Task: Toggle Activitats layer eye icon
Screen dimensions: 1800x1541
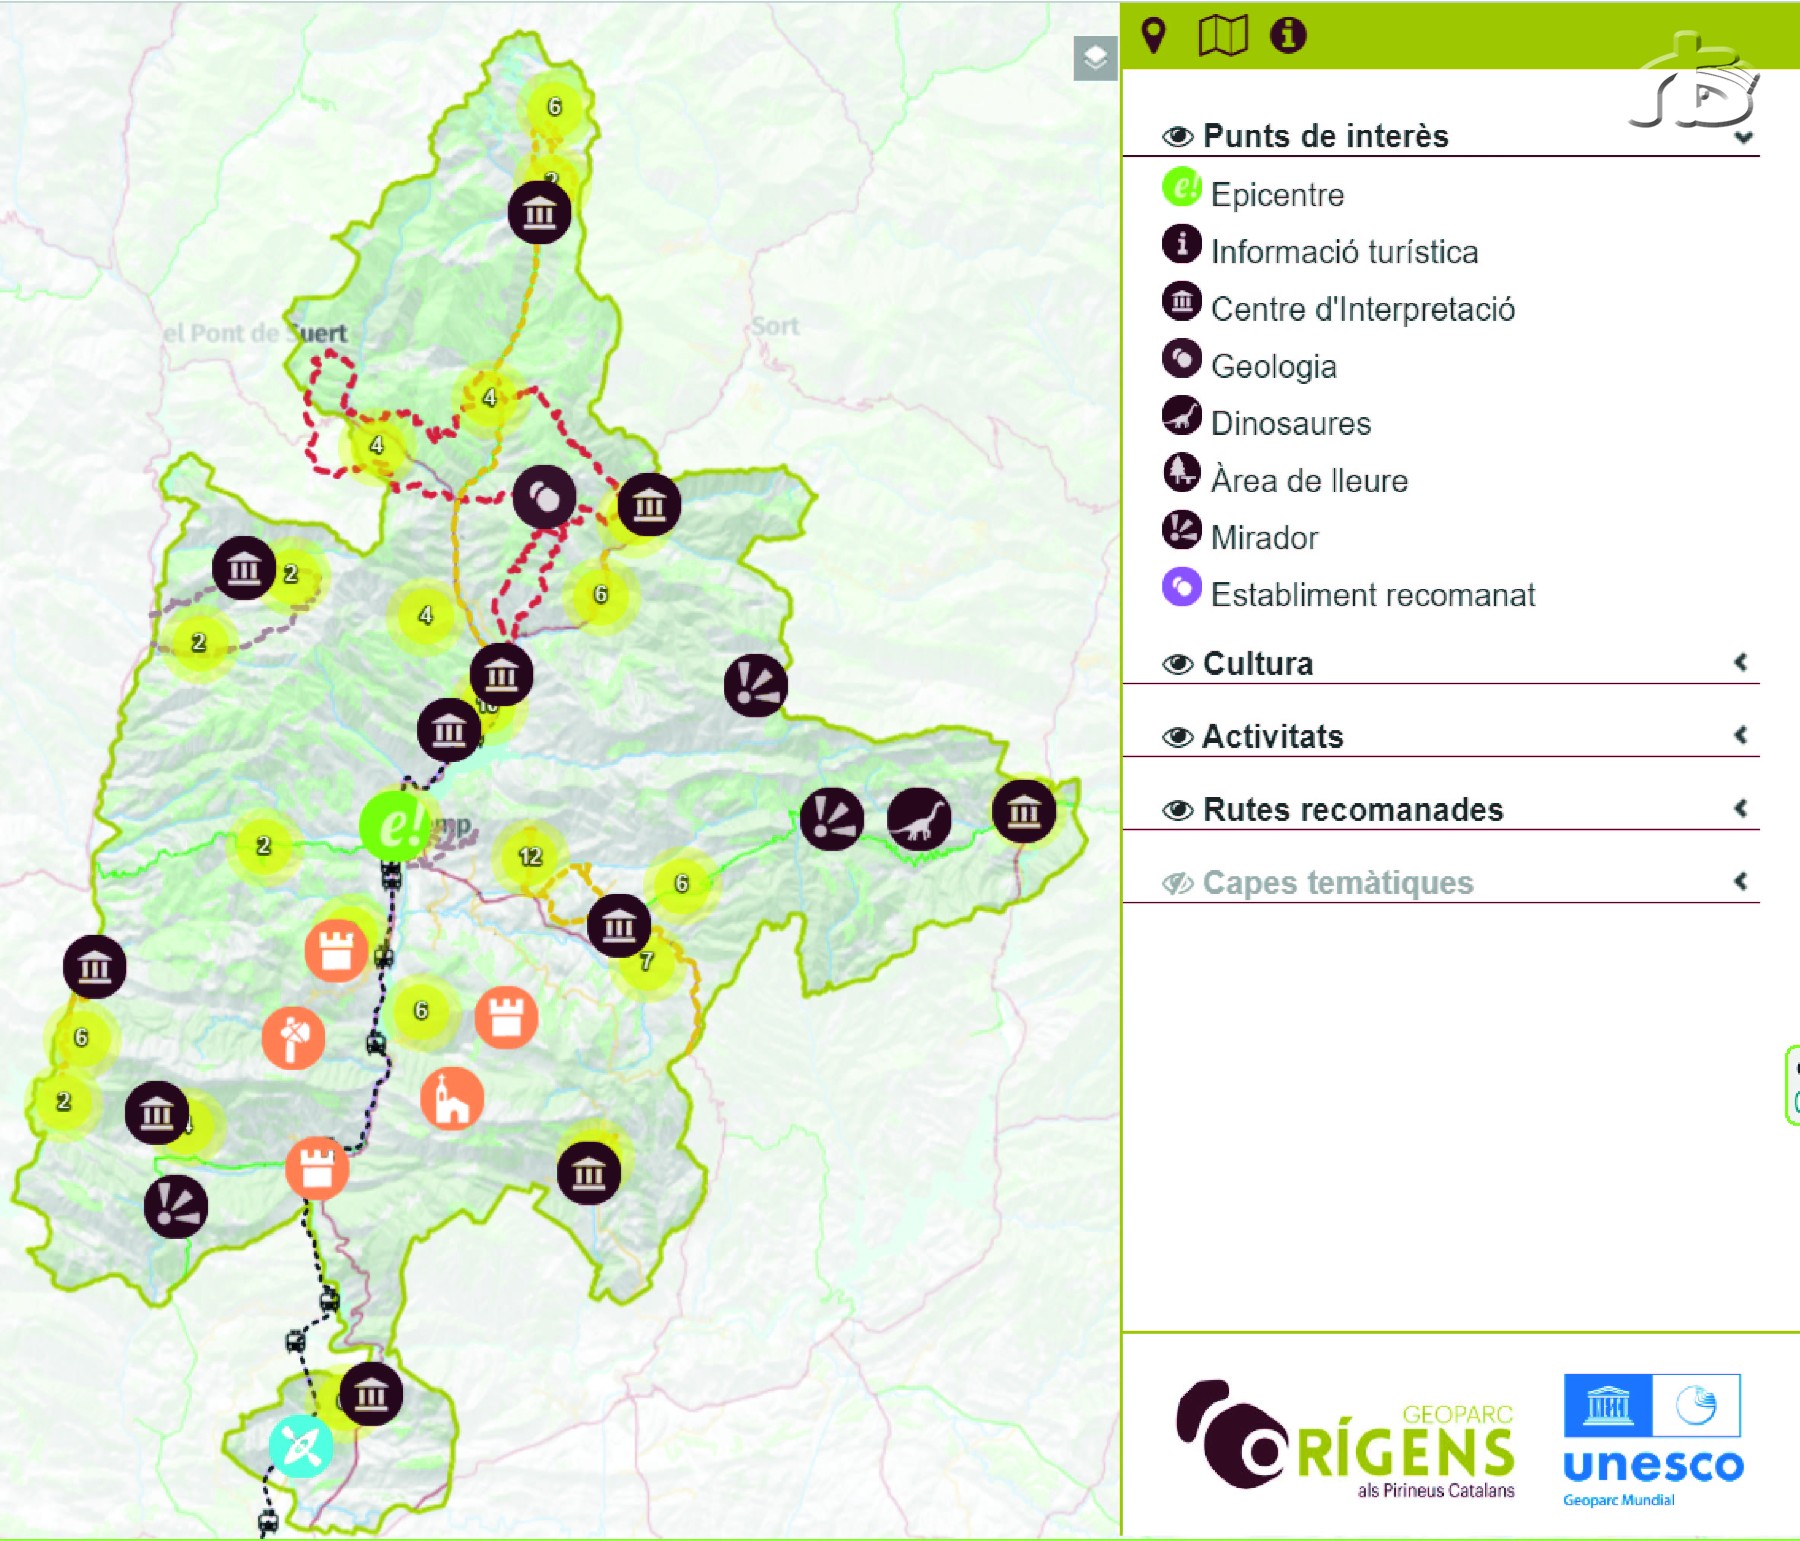Action: click(1177, 737)
